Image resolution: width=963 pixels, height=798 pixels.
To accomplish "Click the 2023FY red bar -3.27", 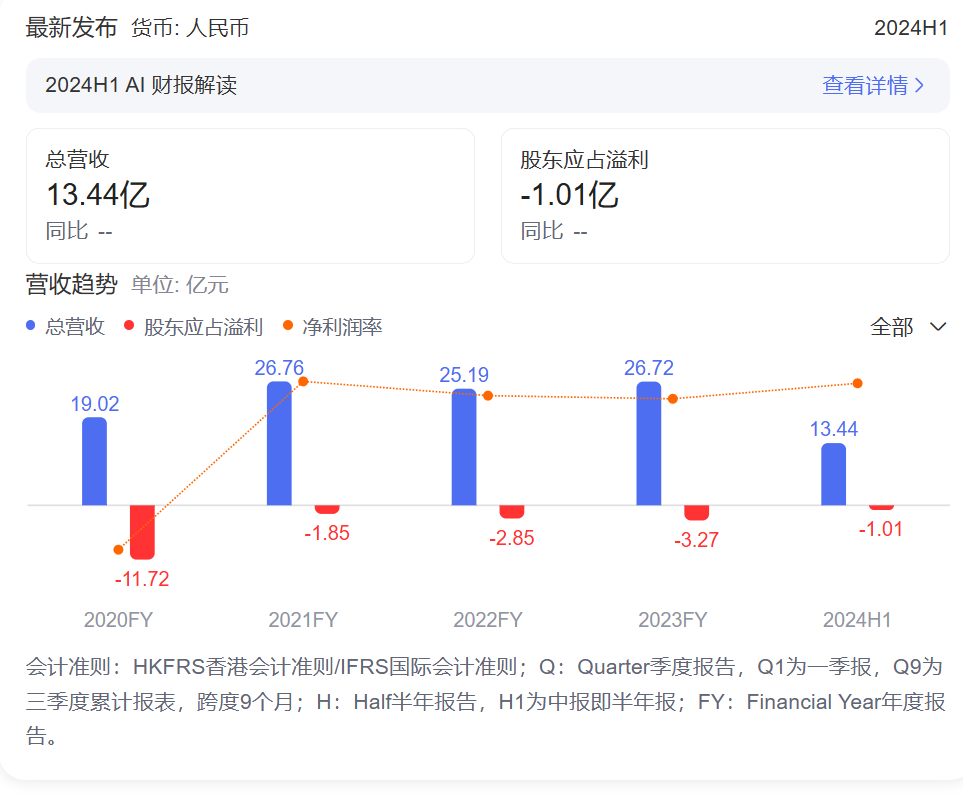I will coord(697,512).
